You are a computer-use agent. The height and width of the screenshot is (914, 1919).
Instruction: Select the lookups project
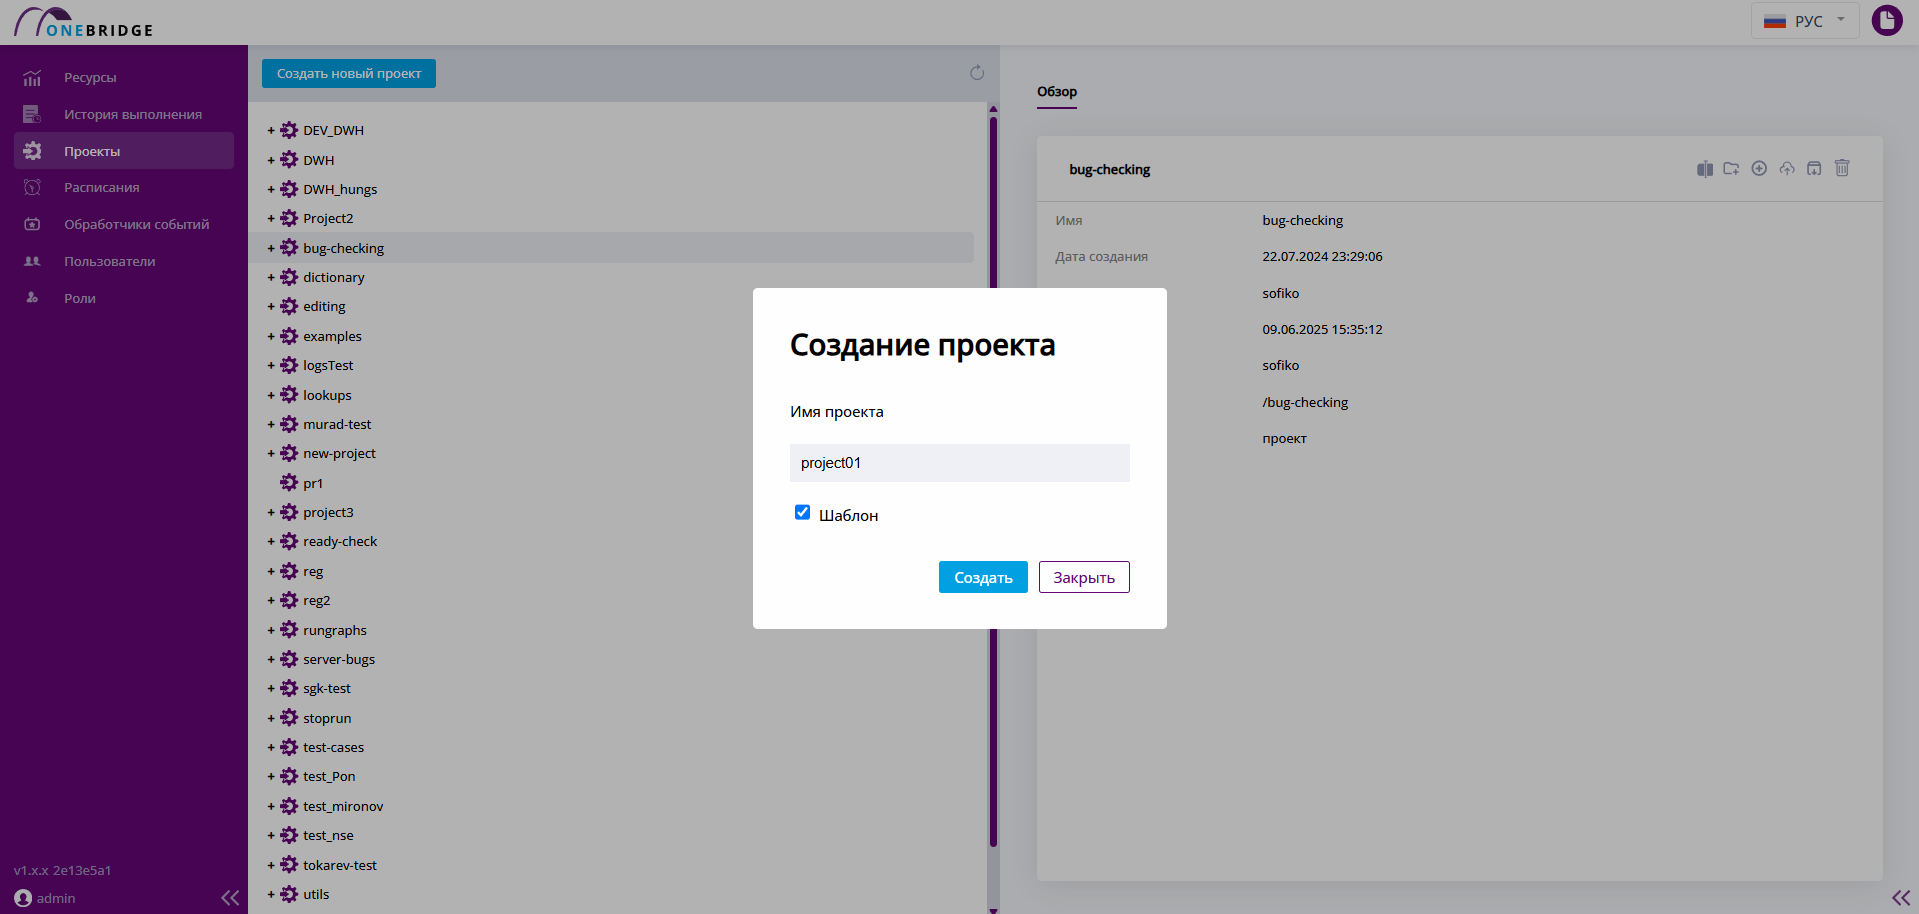(327, 395)
